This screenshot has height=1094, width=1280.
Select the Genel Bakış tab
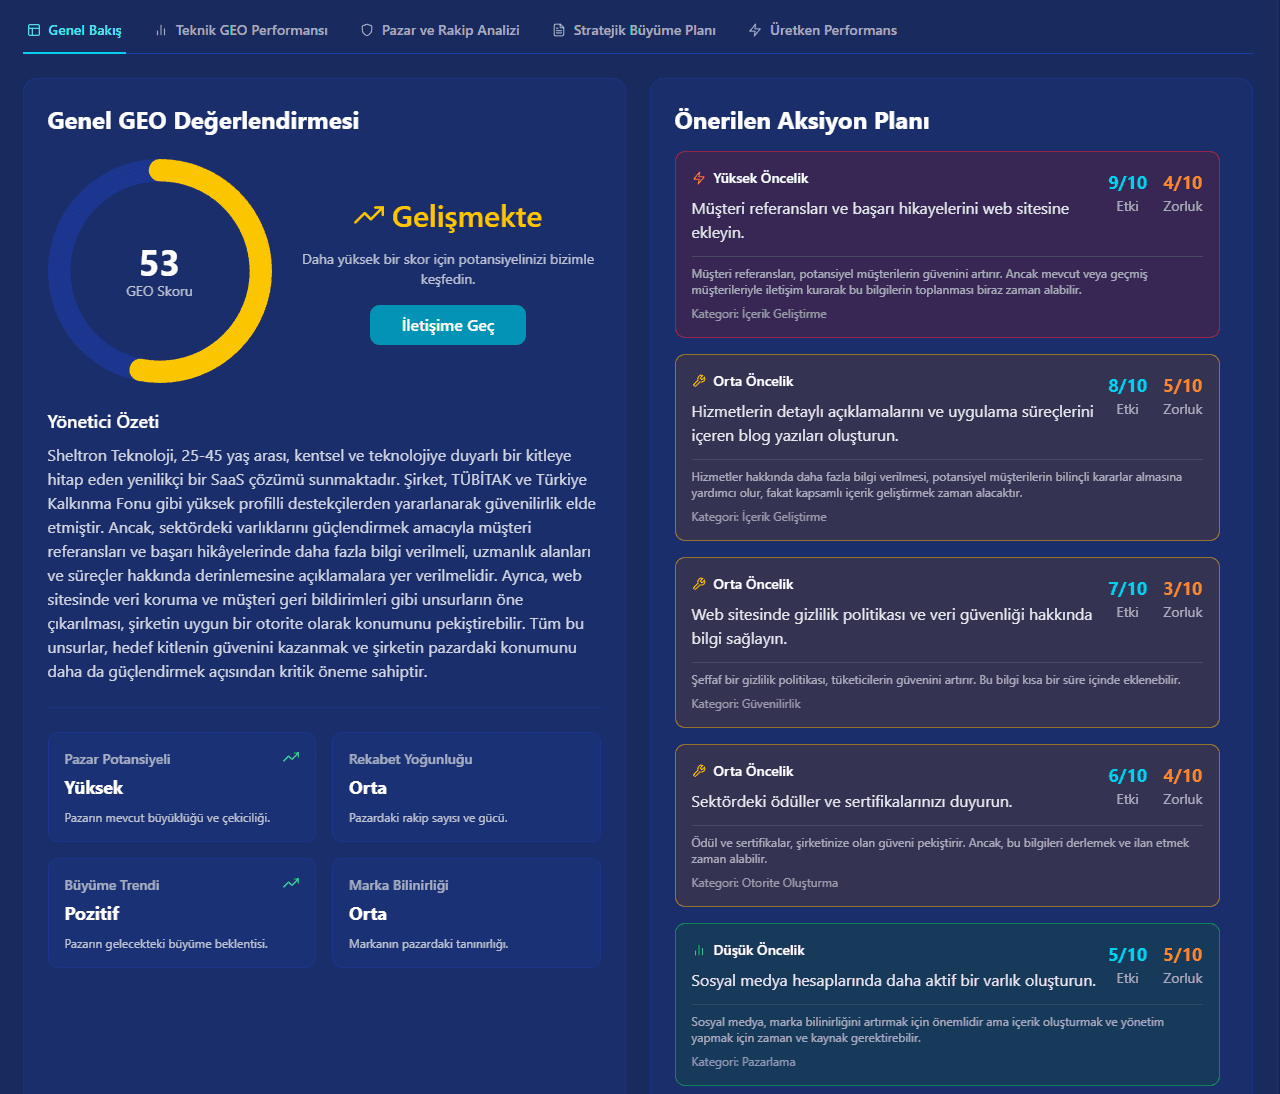pos(75,30)
